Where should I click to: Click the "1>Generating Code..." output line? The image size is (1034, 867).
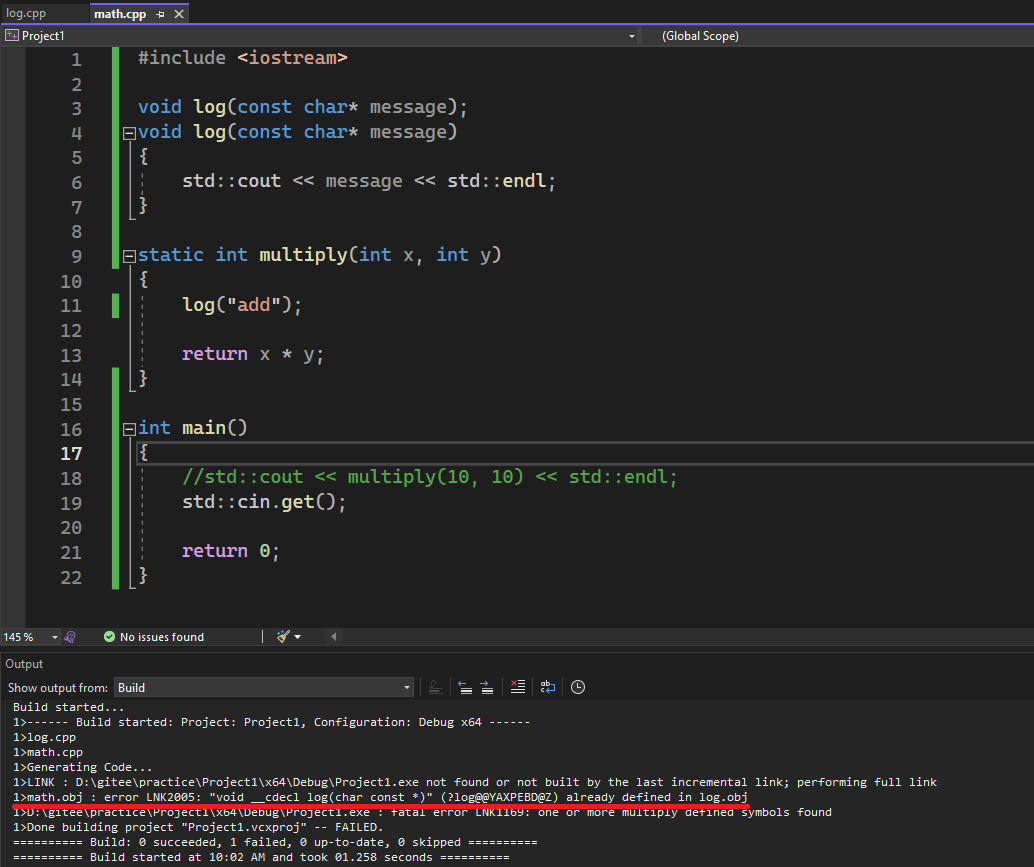pyautogui.click(x=82, y=767)
